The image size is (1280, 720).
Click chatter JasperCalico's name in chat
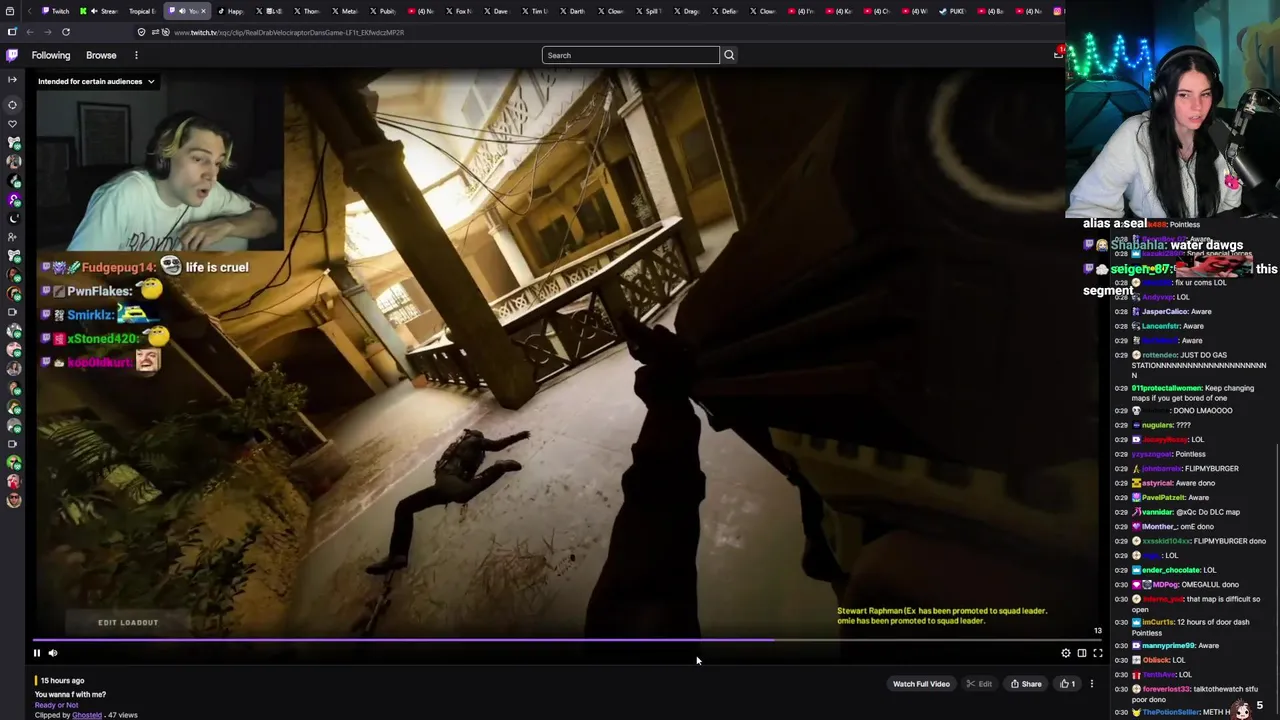(x=1165, y=311)
